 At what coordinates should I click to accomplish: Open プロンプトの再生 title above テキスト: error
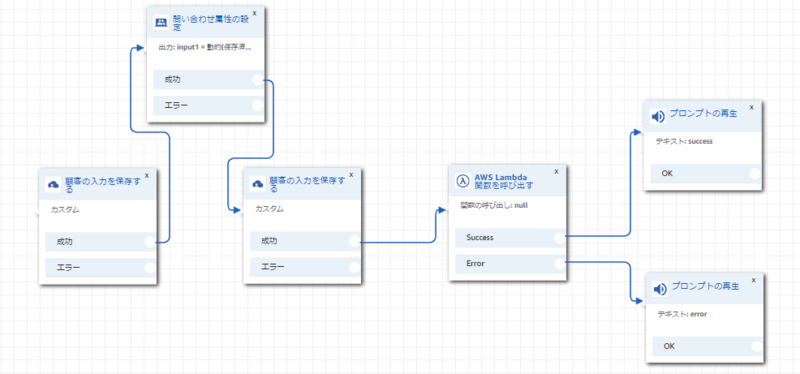click(x=705, y=286)
